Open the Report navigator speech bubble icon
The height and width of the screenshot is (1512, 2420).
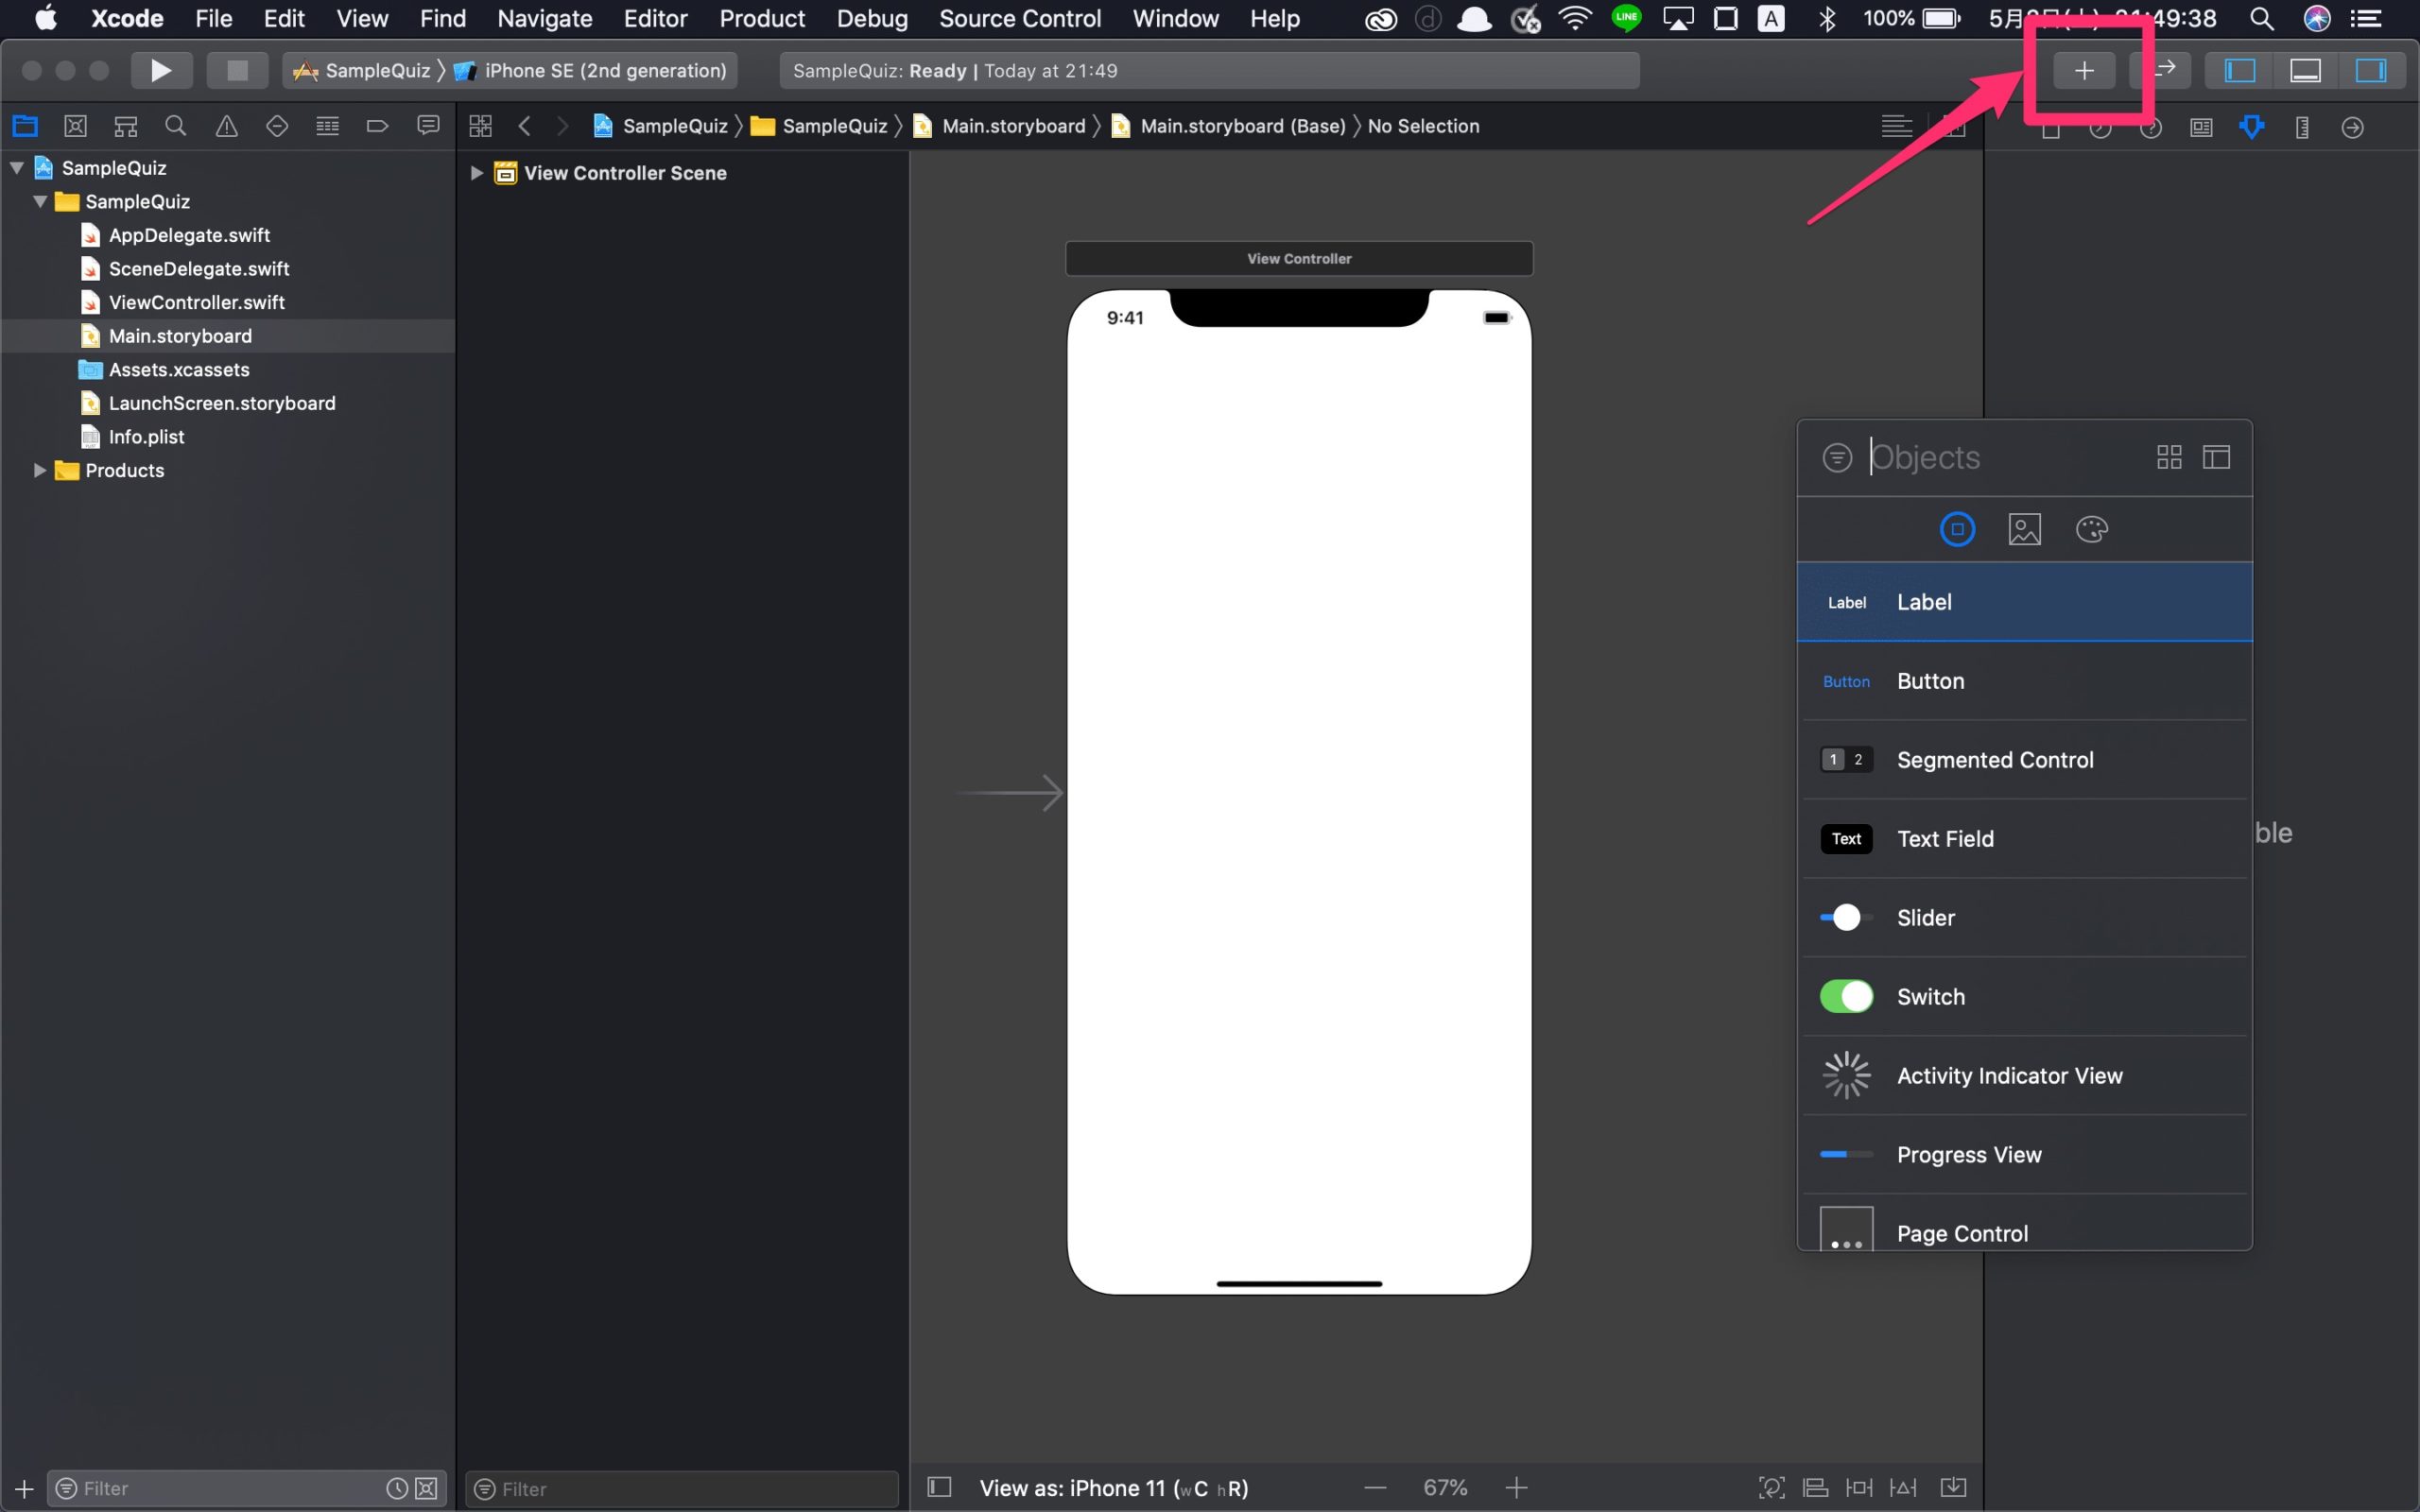(x=428, y=125)
